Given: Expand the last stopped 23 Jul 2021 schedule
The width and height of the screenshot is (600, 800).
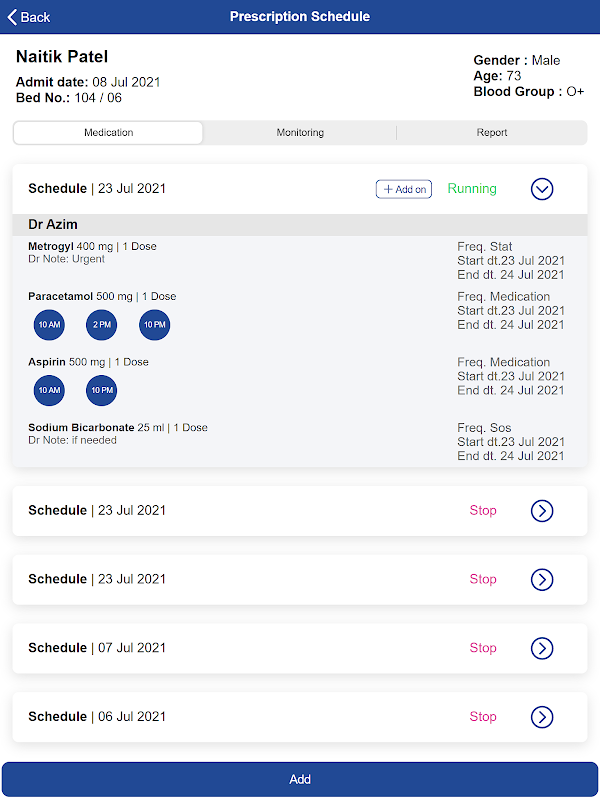Looking at the screenshot, I should pyautogui.click(x=542, y=579).
